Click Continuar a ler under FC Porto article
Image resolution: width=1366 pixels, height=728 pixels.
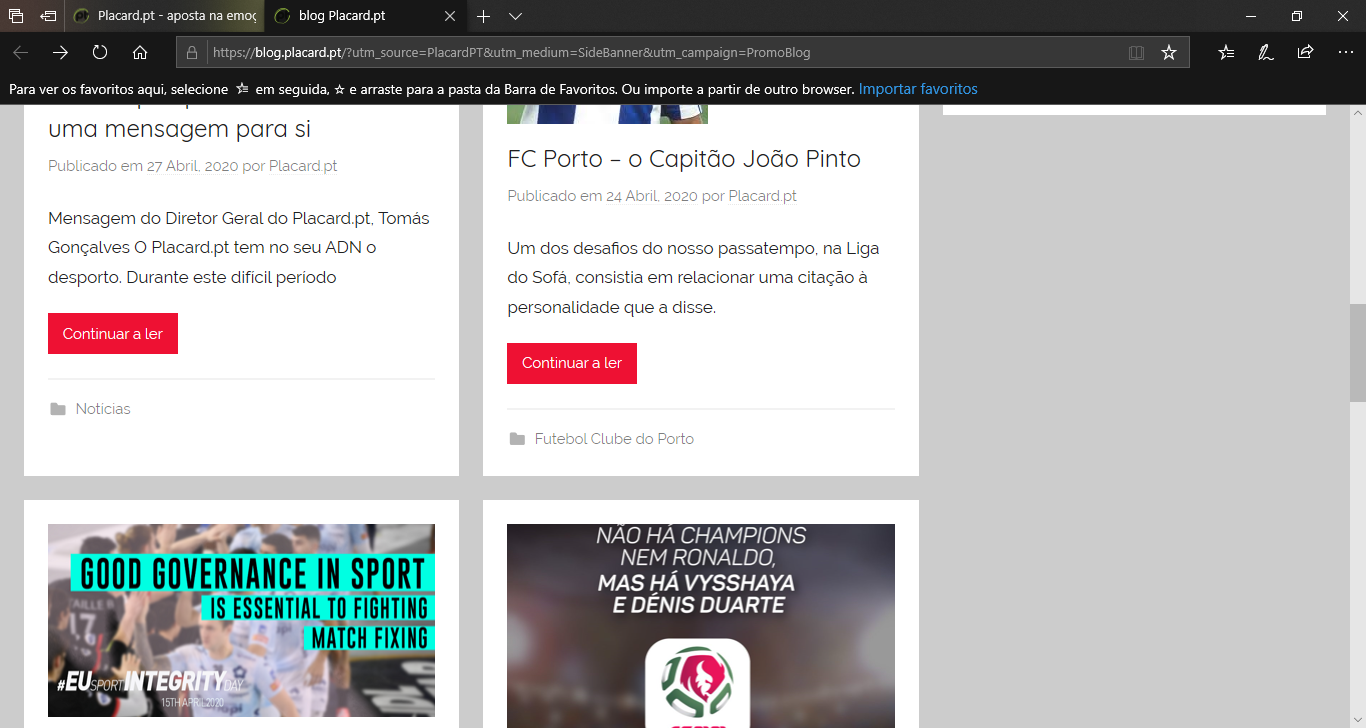[x=572, y=363]
